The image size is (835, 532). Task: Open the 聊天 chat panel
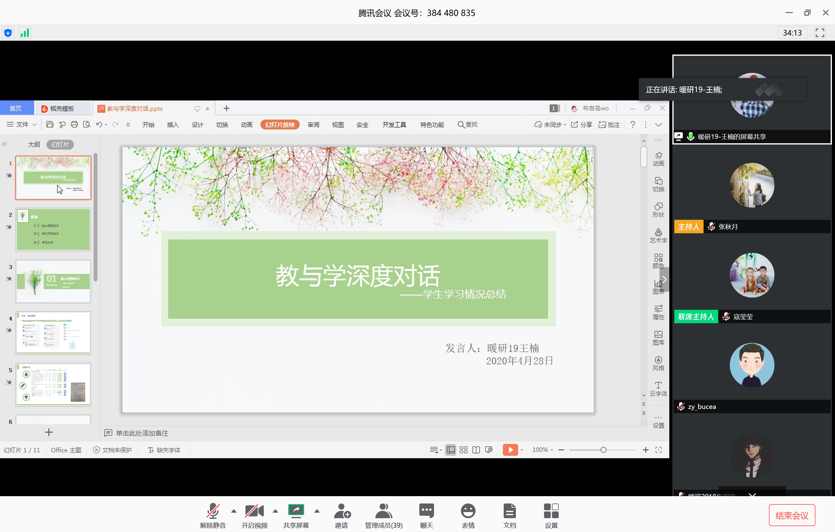(x=427, y=512)
